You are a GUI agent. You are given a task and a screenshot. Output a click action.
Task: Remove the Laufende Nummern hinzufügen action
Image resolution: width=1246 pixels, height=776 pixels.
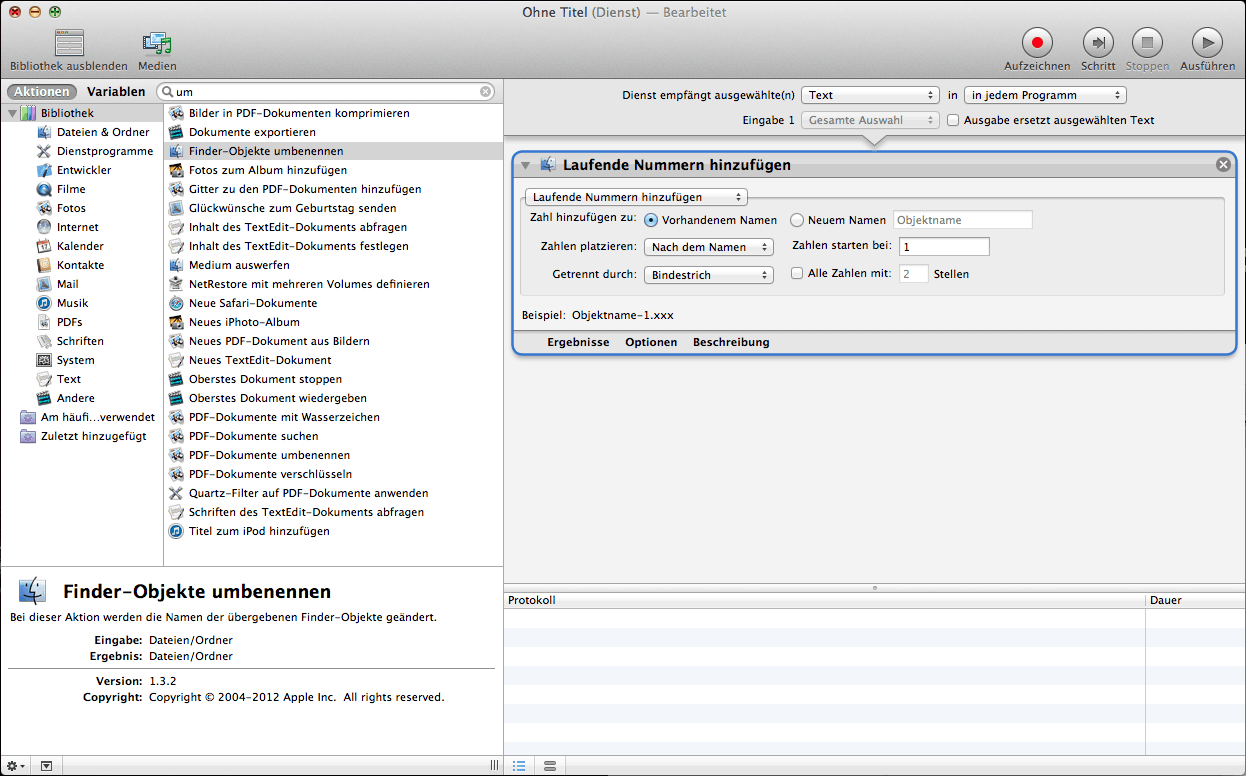(x=1223, y=165)
